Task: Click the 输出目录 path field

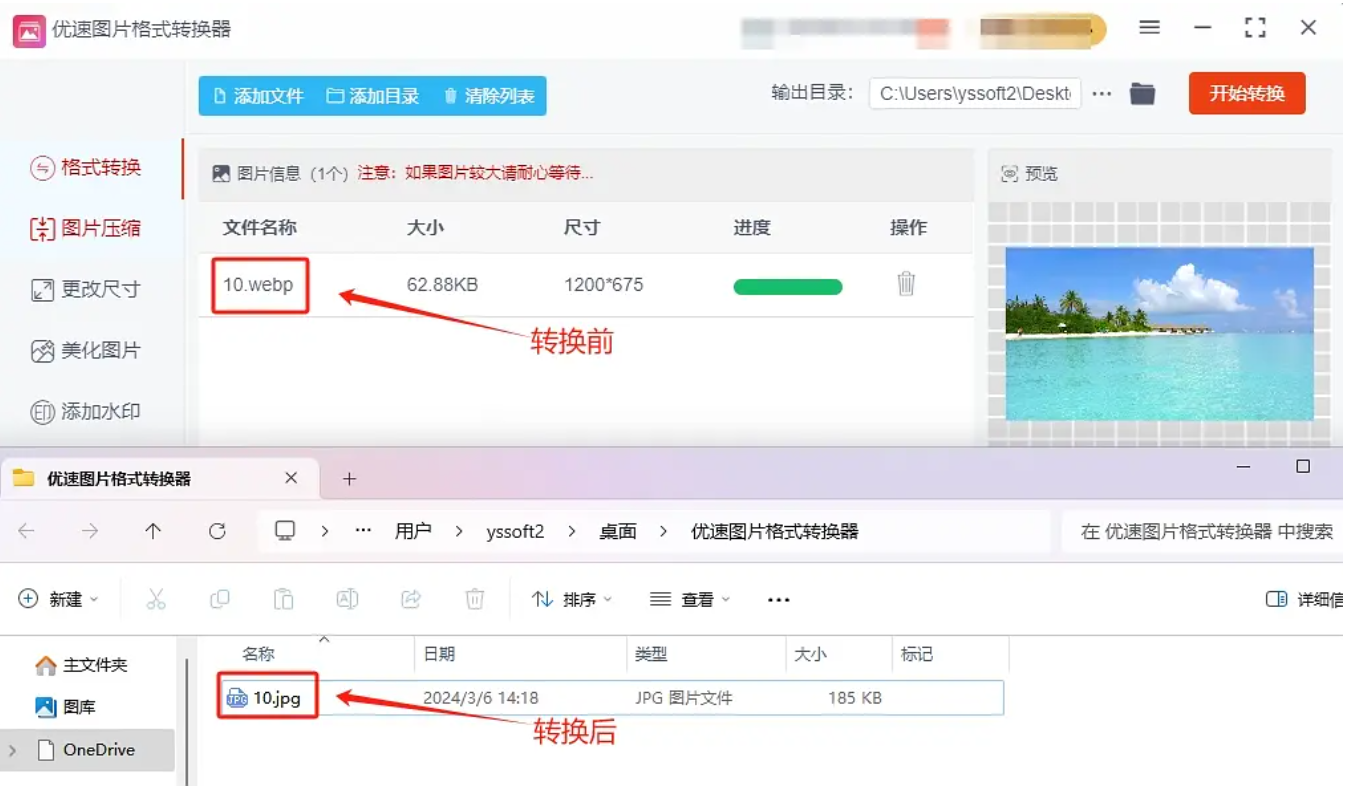Action: pos(975,94)
